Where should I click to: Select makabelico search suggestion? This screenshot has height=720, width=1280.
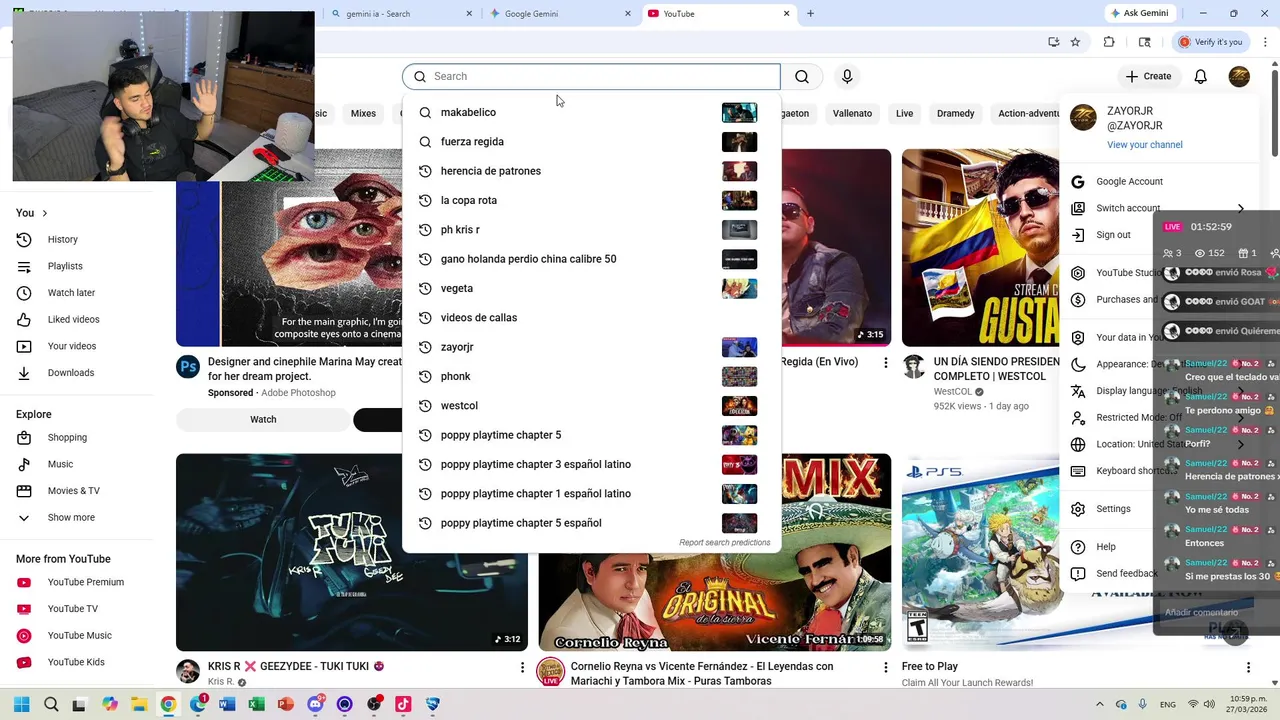[591, 113]
